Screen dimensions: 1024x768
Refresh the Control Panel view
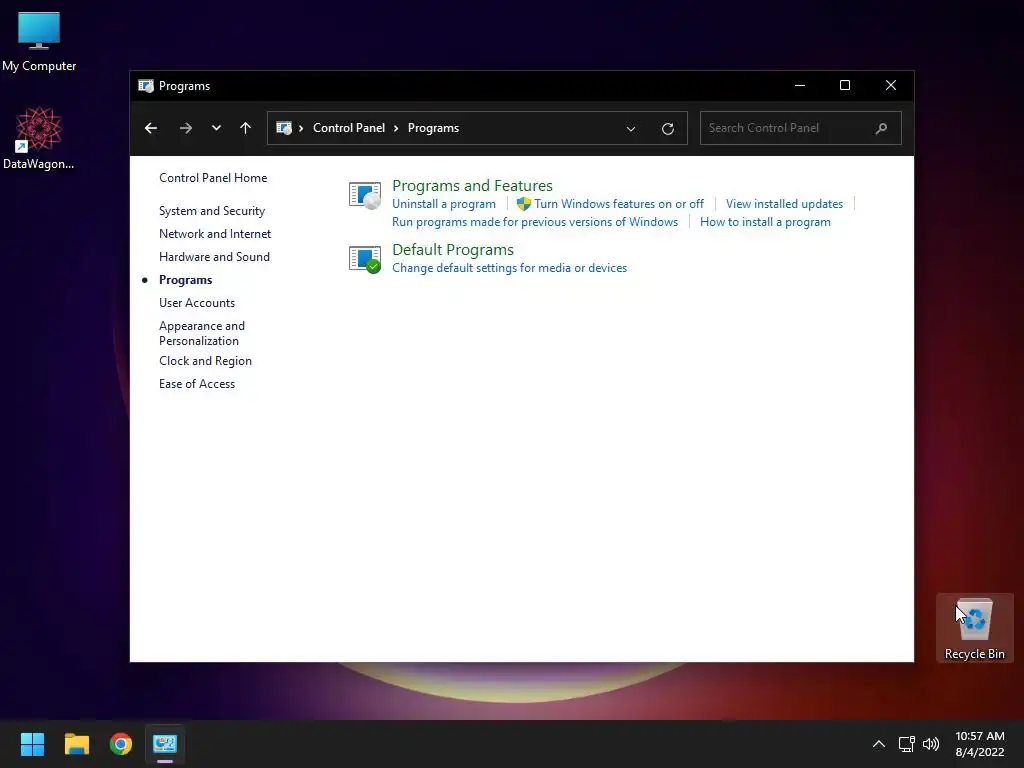(667, 129)
